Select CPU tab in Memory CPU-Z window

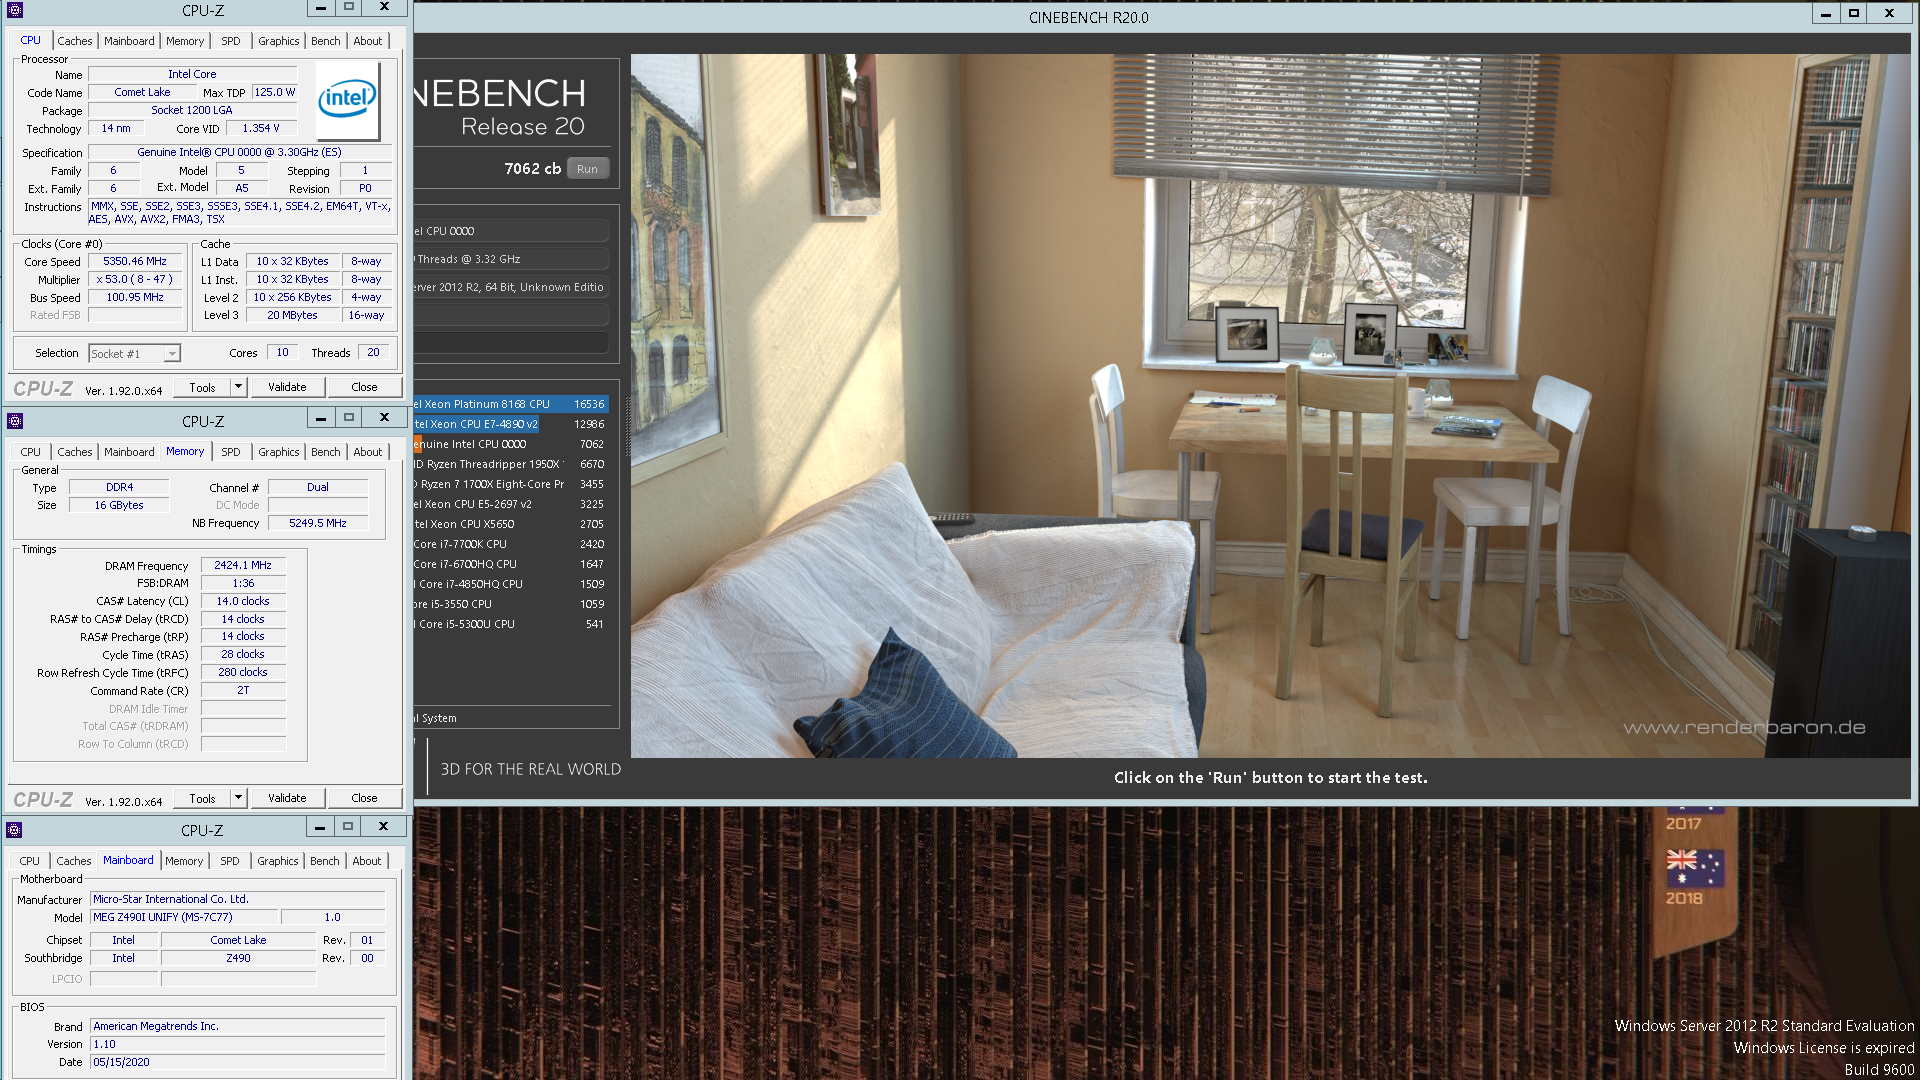31,452
